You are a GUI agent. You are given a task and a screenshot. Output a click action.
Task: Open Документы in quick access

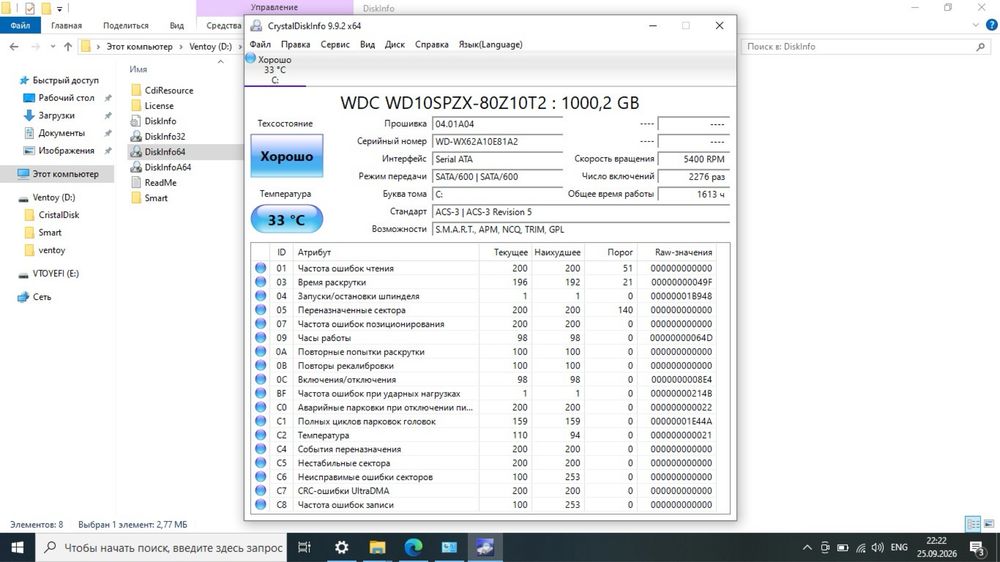click(x=61, y=133)
